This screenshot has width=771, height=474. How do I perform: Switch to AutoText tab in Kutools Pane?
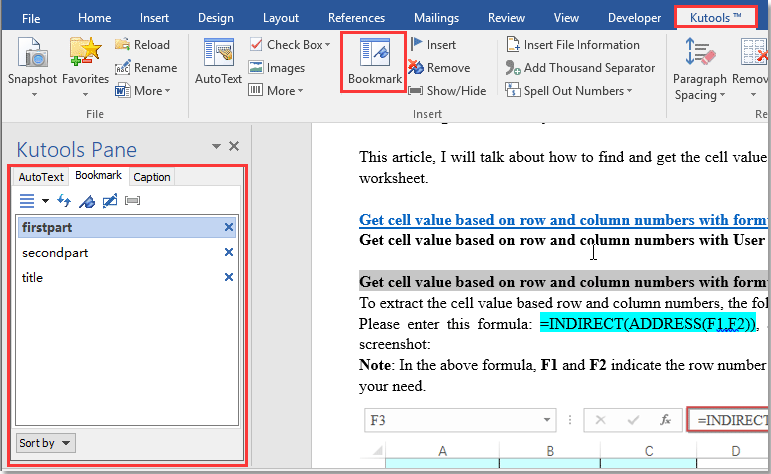[x=41, y=177]
